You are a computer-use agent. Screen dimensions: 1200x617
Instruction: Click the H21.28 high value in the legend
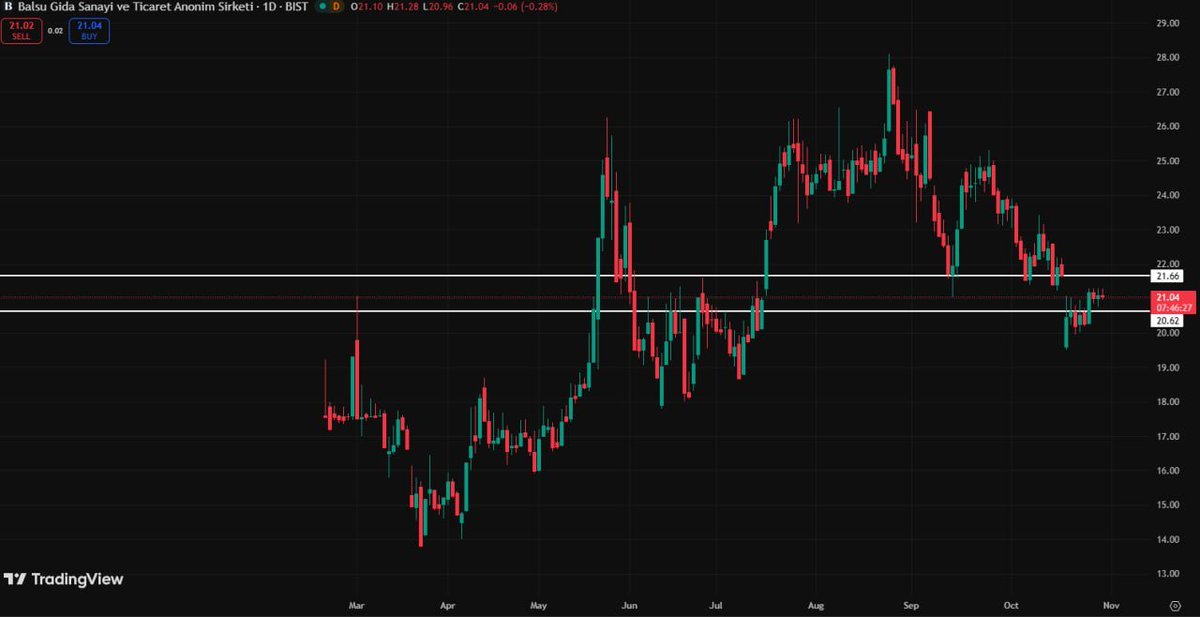[402, 8]
